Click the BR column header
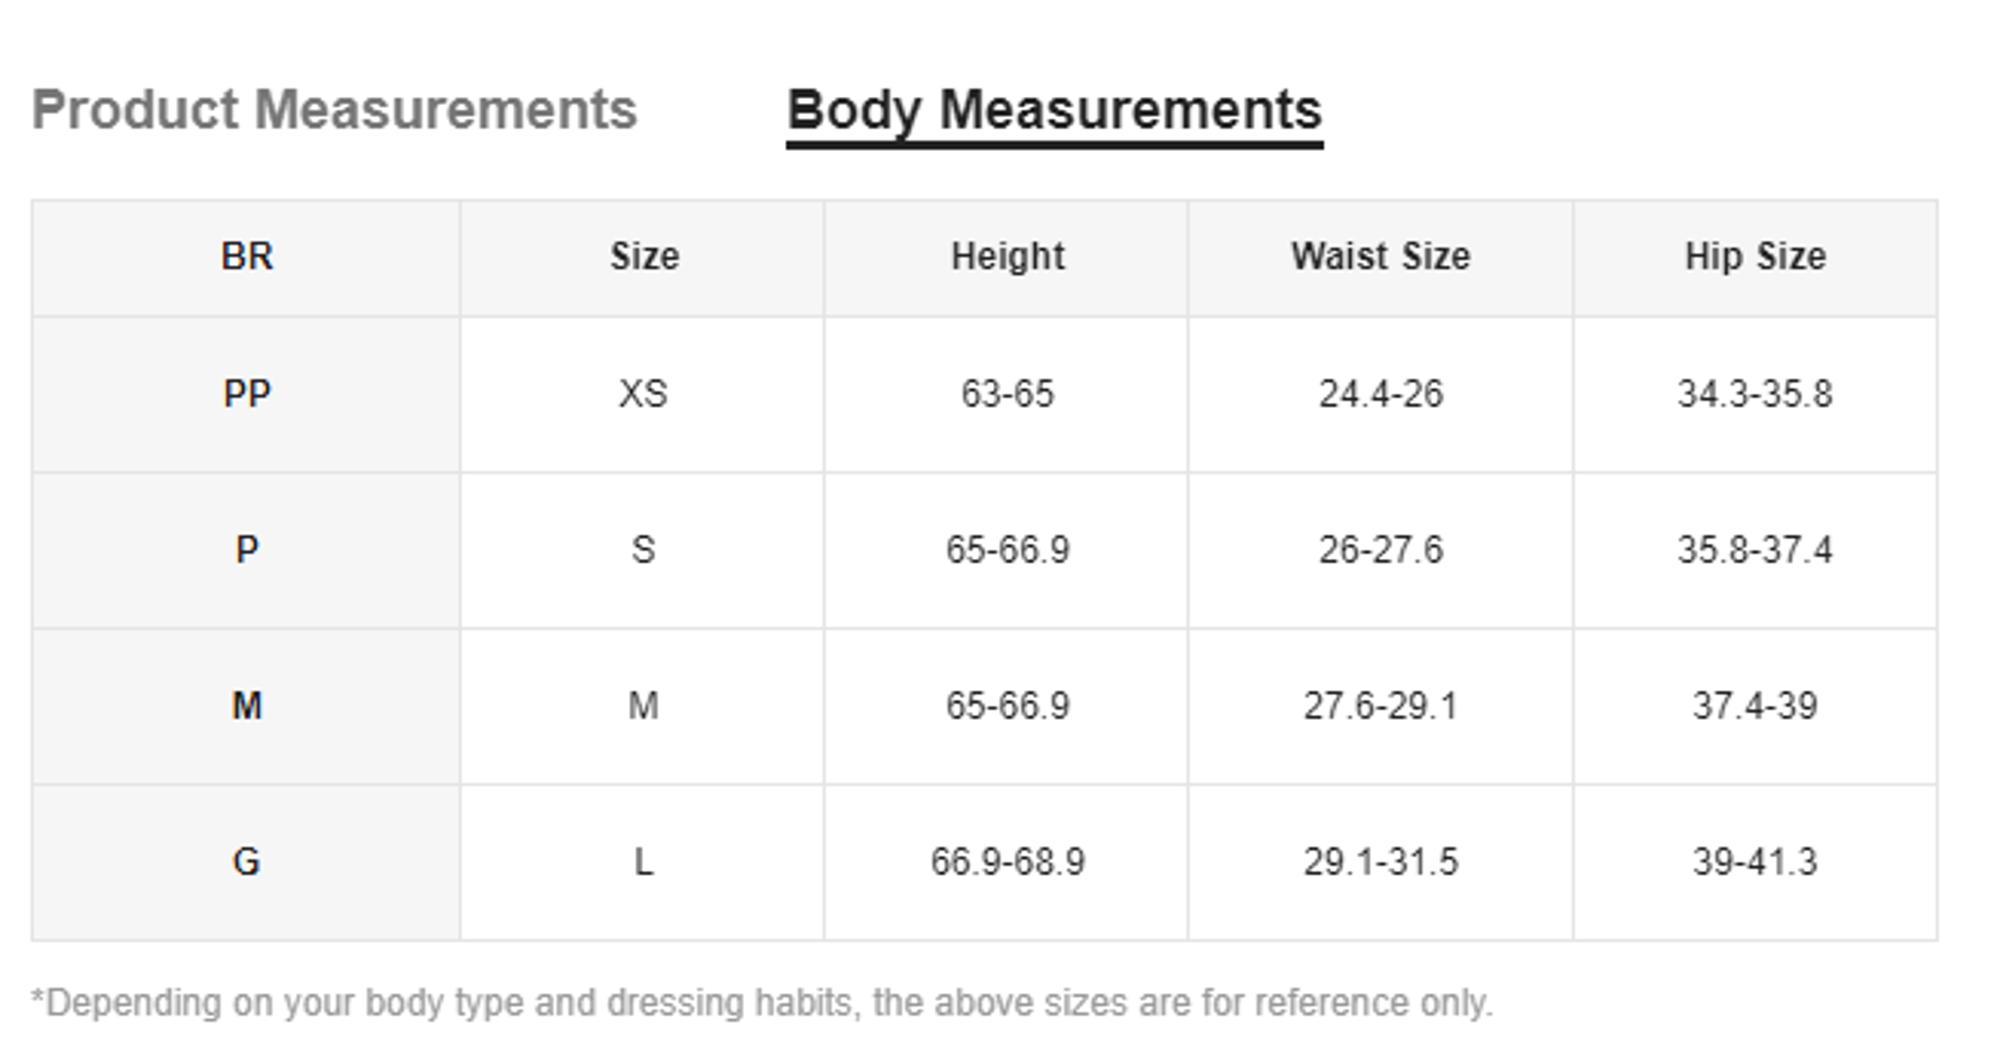The height and width of the screenshot is (1043, 2000). (x=246, y=257)
